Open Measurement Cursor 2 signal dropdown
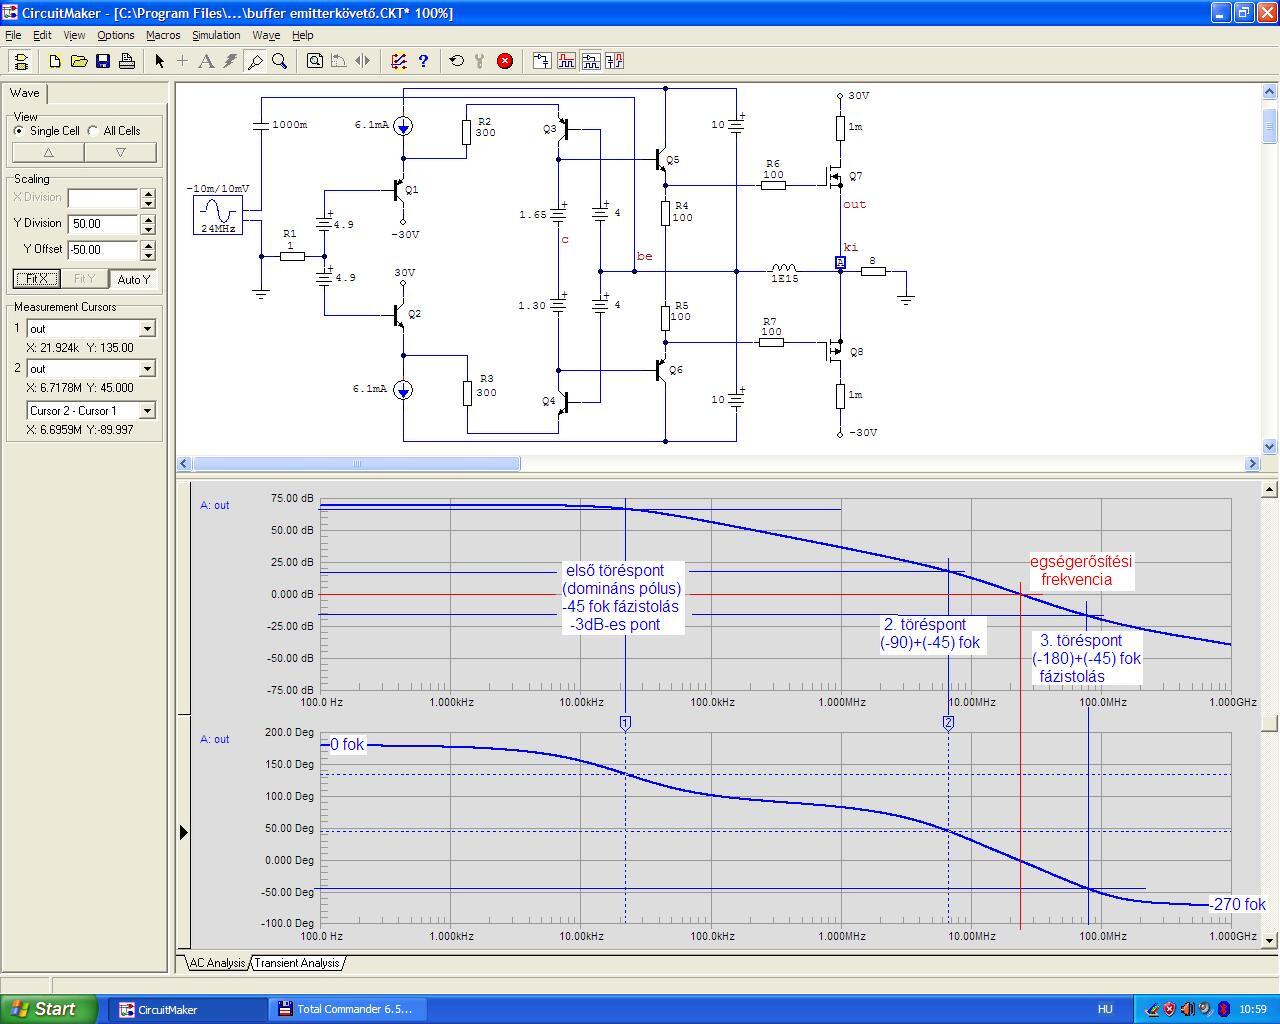Viewport: 1280px width, 1024px height. tap(147, 369)
